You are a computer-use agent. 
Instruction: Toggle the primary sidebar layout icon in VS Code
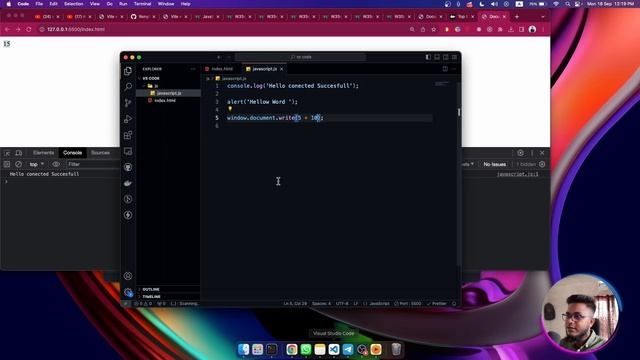tap(428, 57)
